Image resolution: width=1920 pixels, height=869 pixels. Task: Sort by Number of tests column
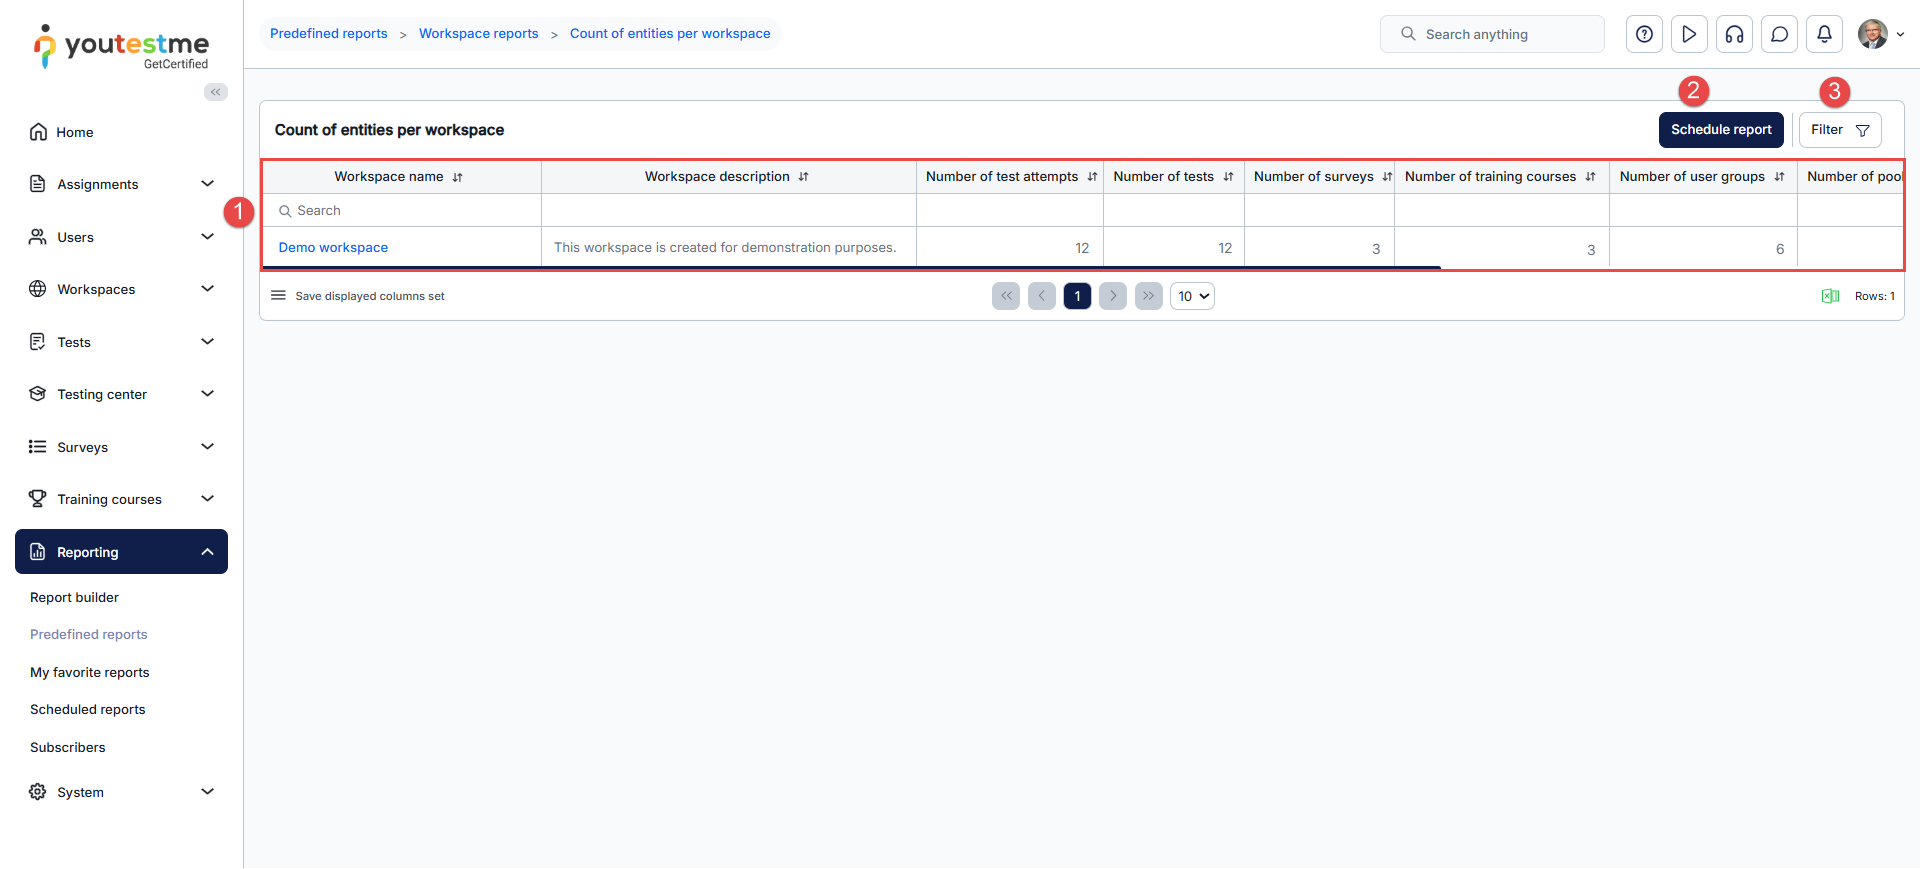(x=1228, y=177)
